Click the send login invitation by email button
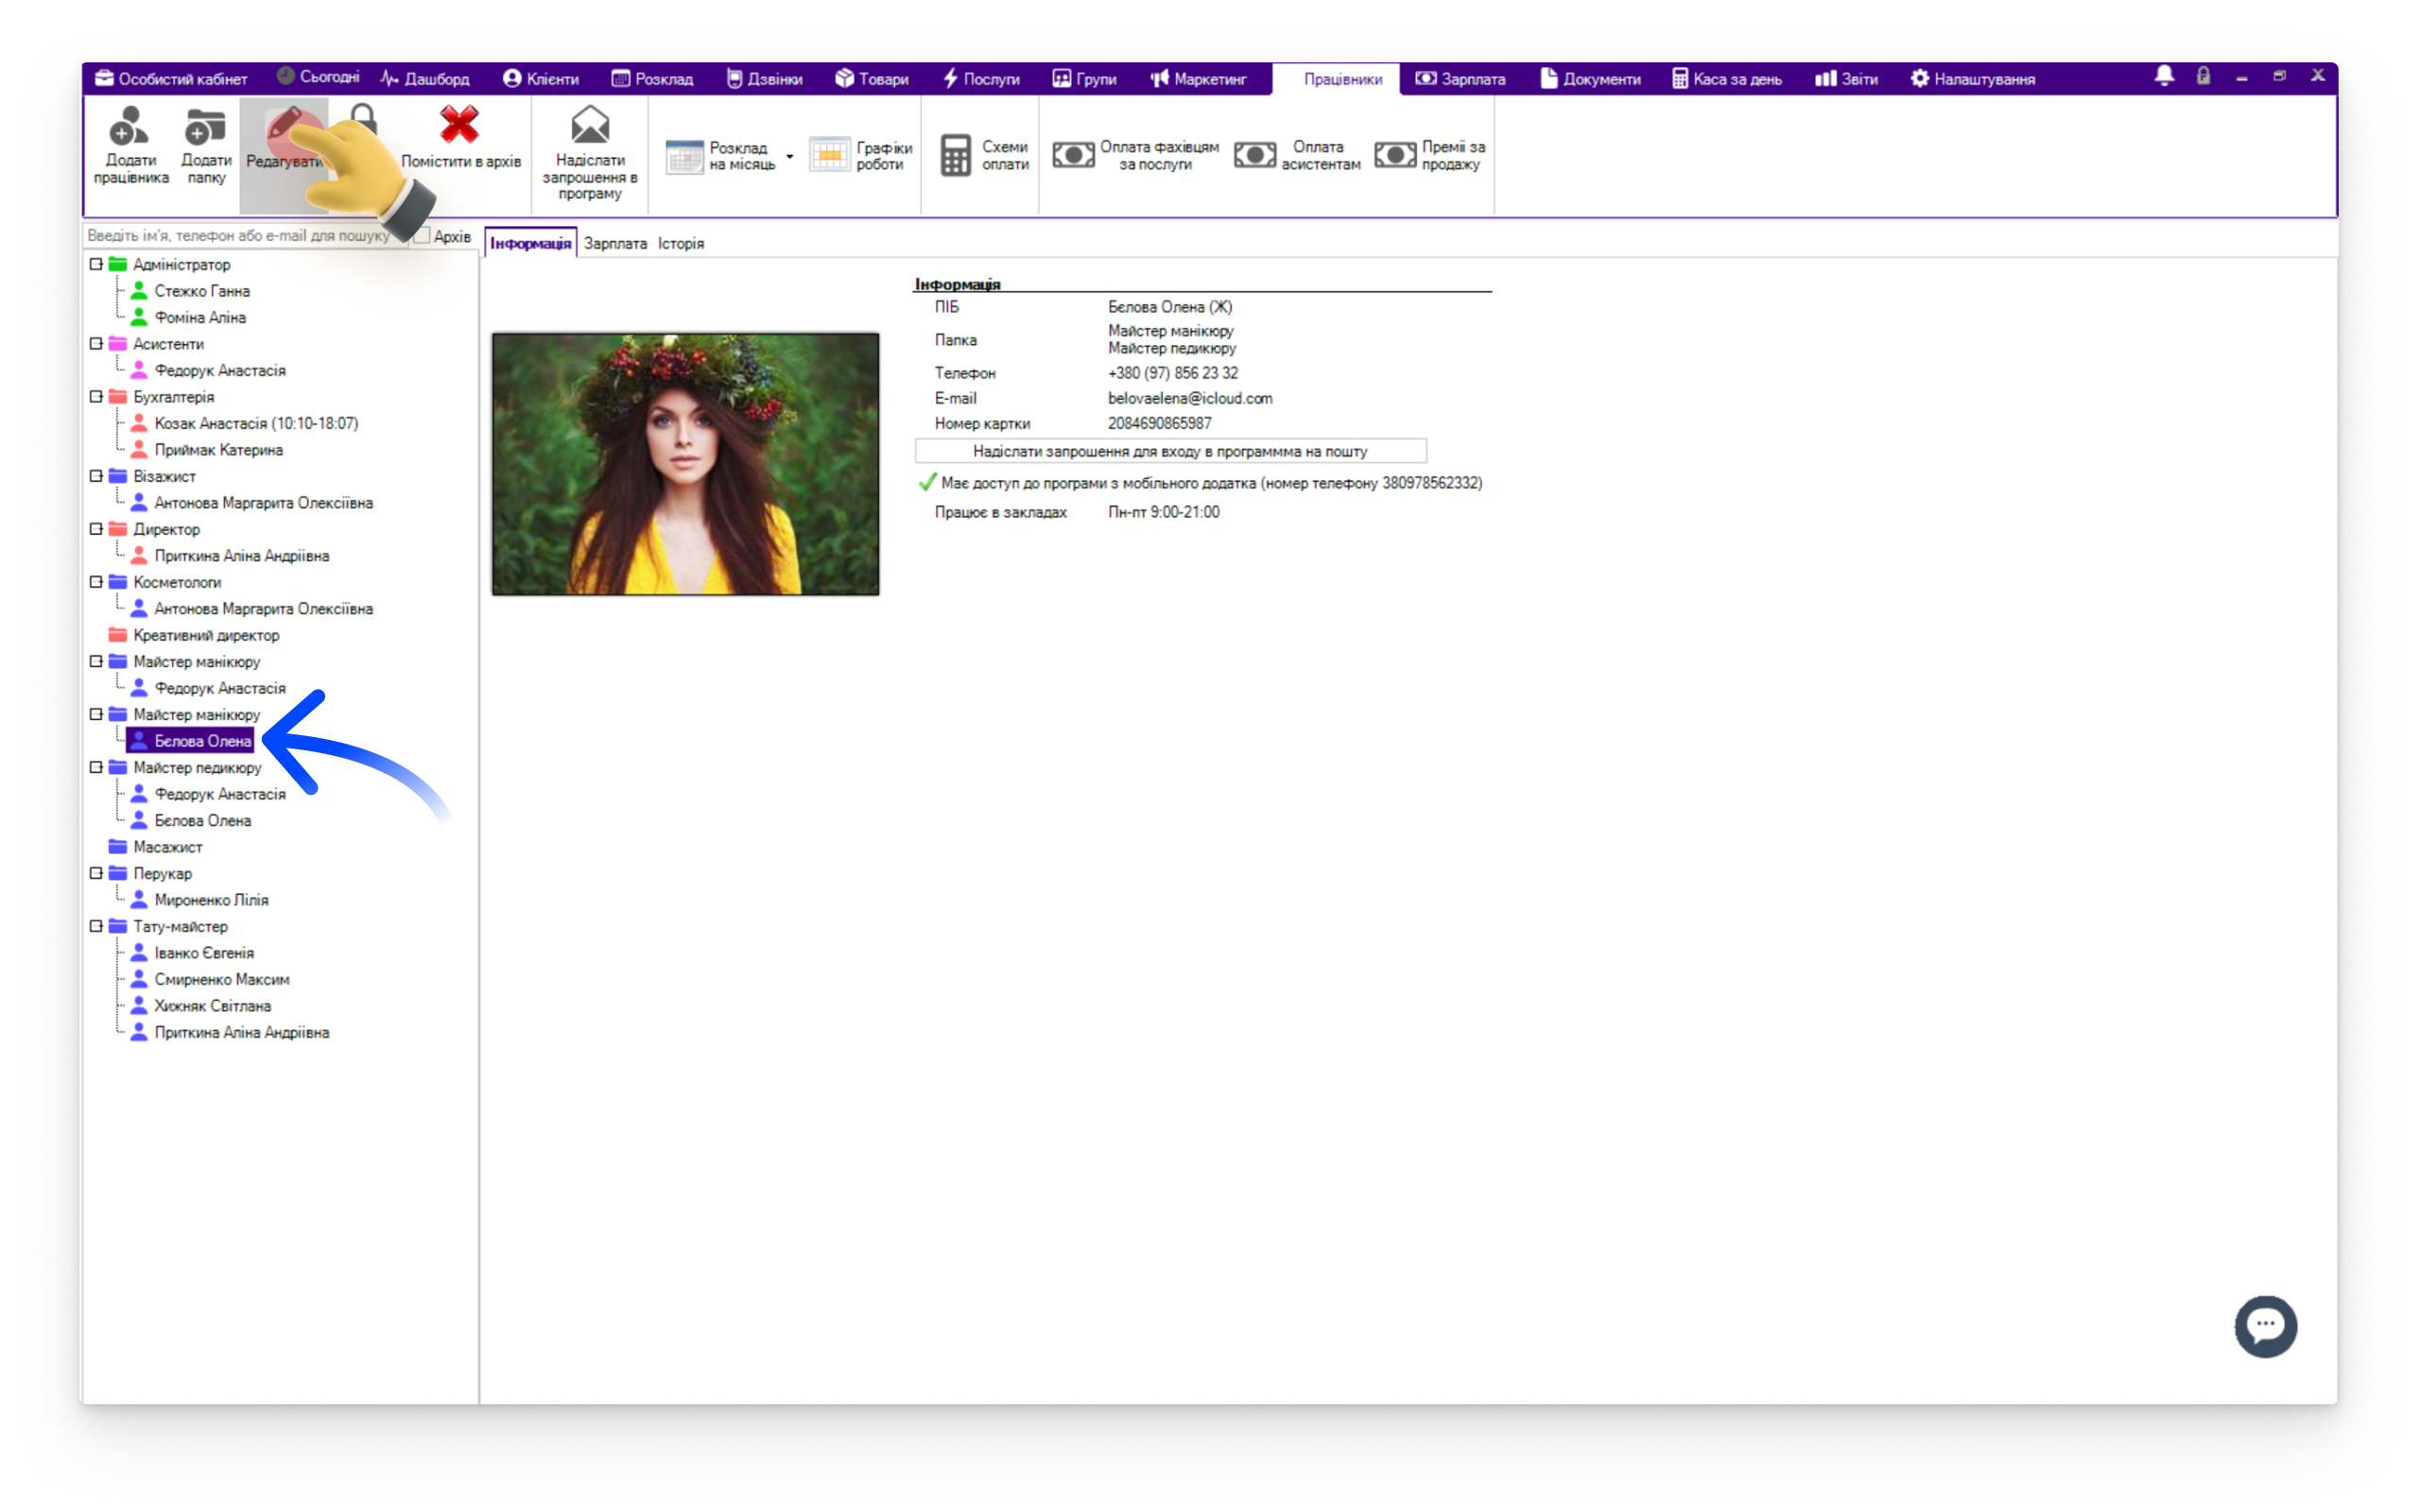Viewport: 2420px width, 1512px height. (1170, 451)
